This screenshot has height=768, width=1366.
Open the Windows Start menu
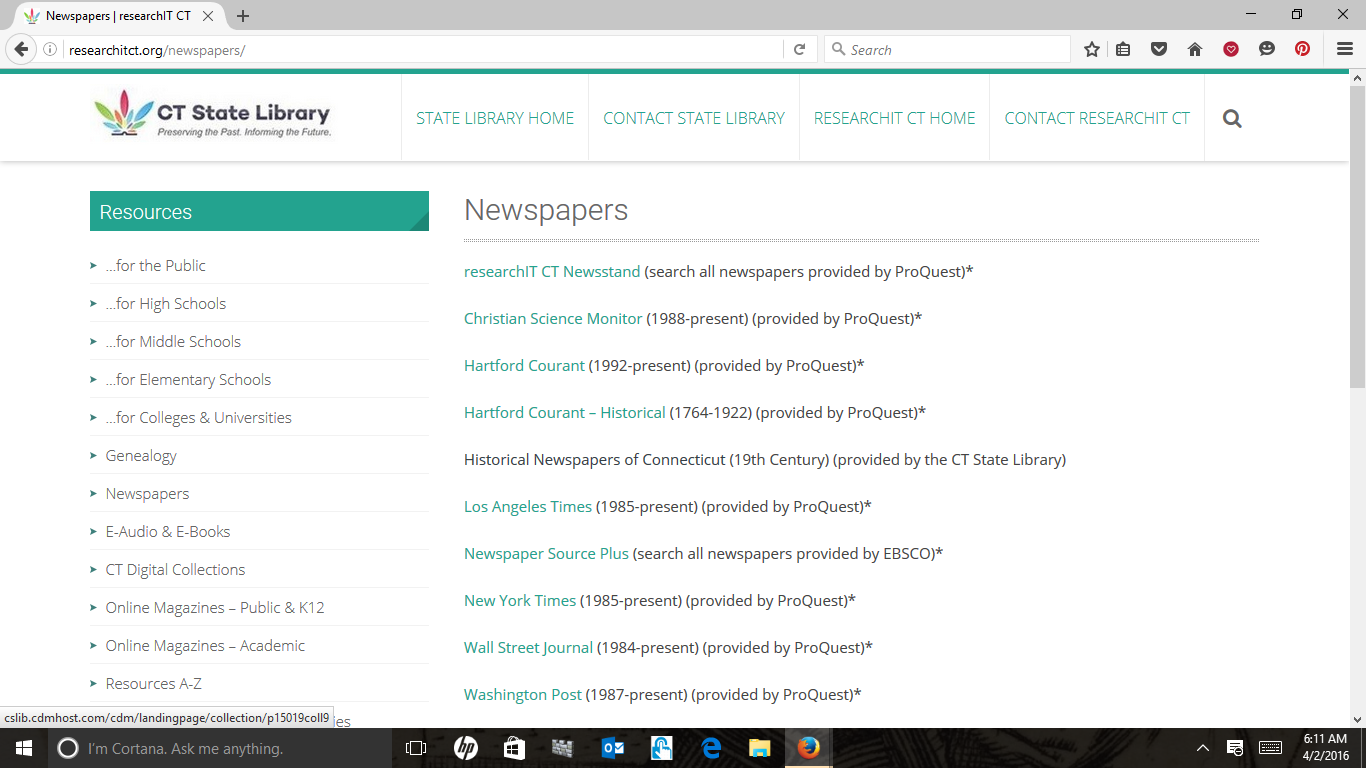pos(23,748)
